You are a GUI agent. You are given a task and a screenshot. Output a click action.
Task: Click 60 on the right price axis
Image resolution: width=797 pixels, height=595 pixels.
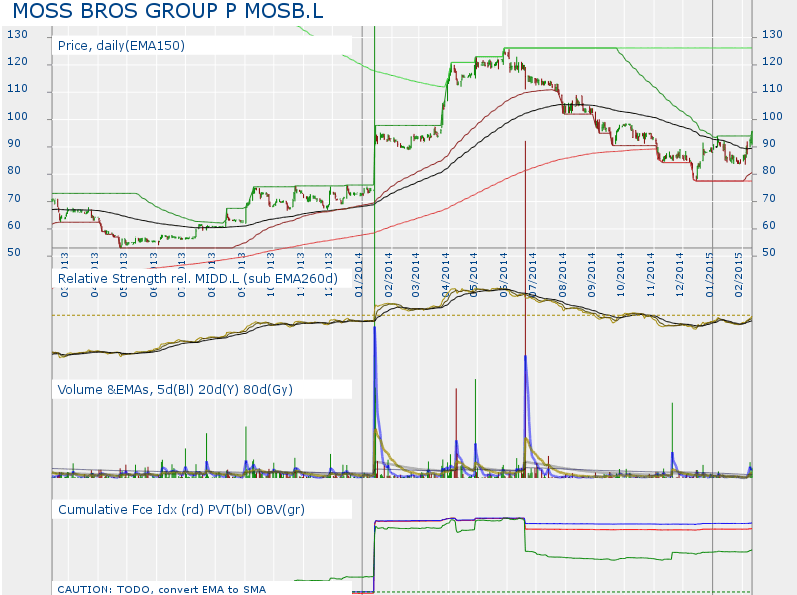tap(769, 225)
